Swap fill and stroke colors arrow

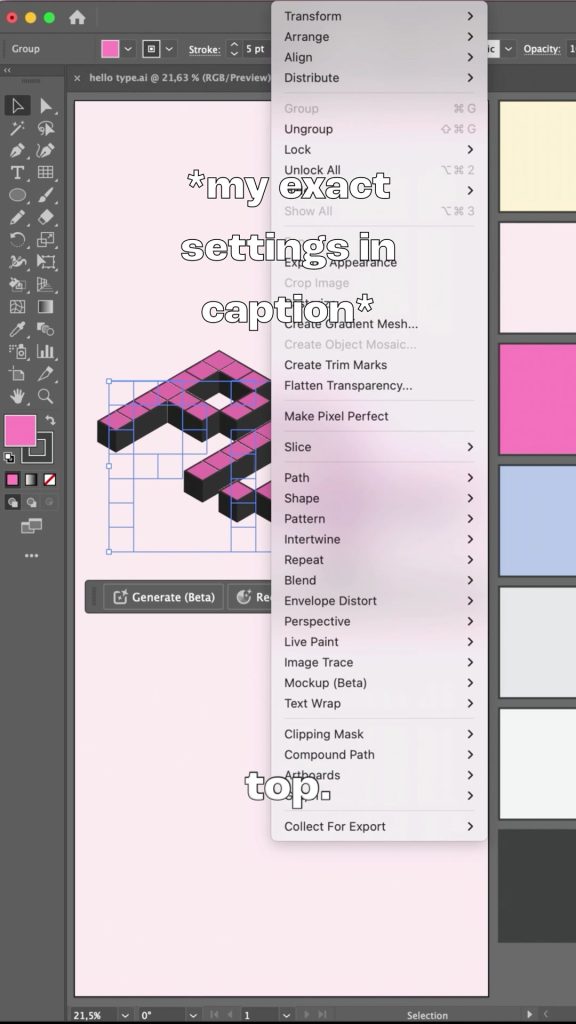(x=50, y=420)
